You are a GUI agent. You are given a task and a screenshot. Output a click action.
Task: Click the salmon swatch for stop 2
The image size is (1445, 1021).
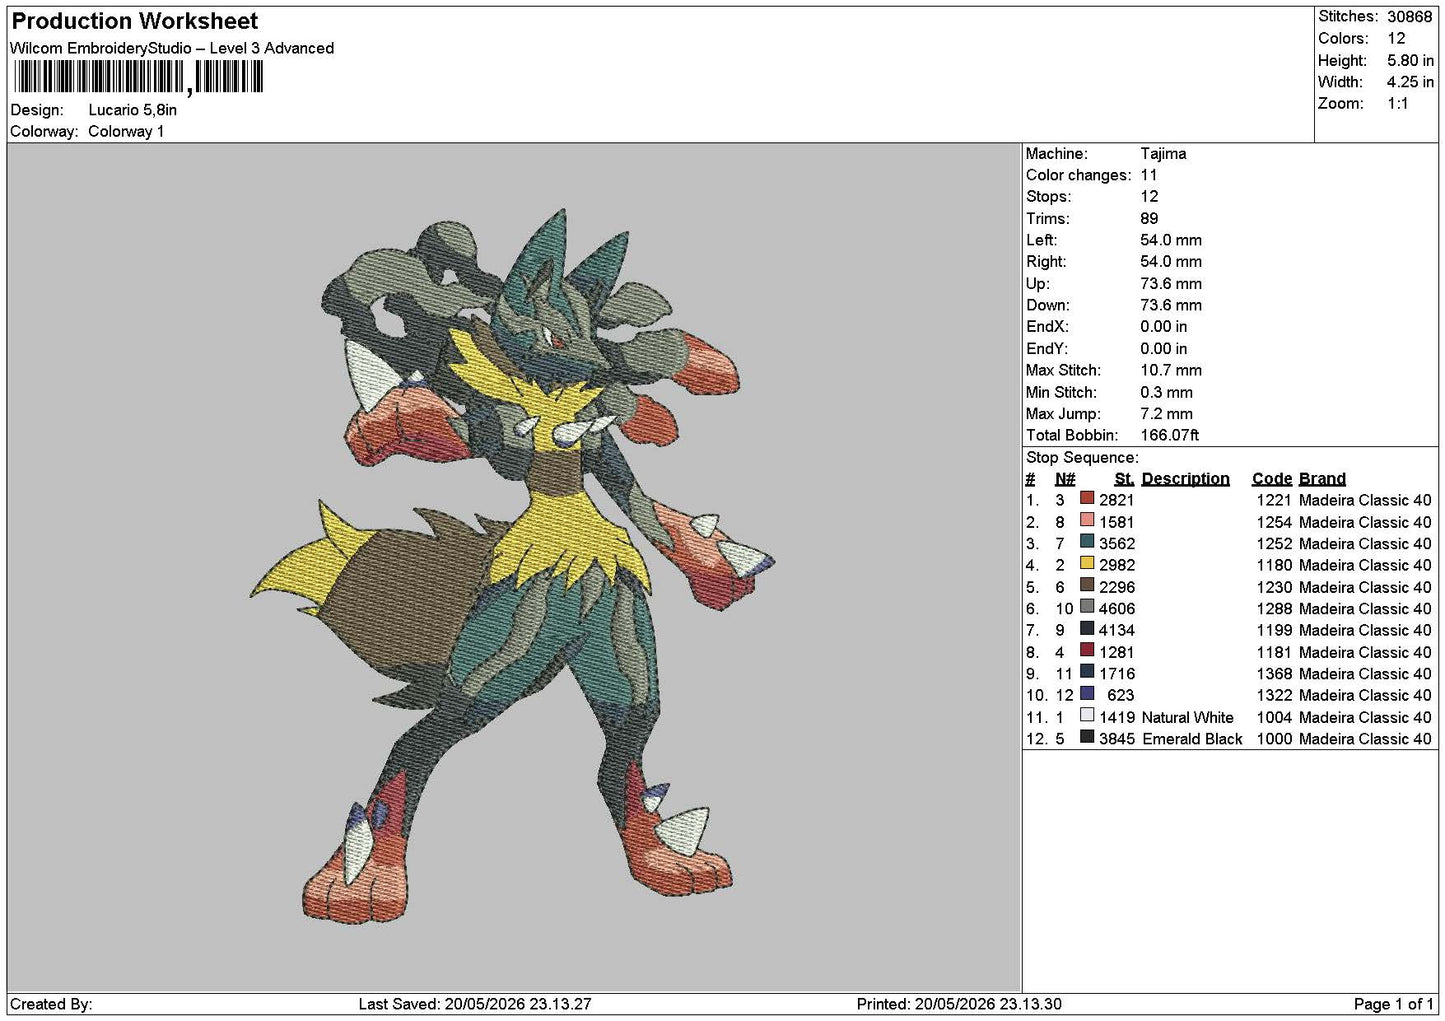(x=1086, y=521)
